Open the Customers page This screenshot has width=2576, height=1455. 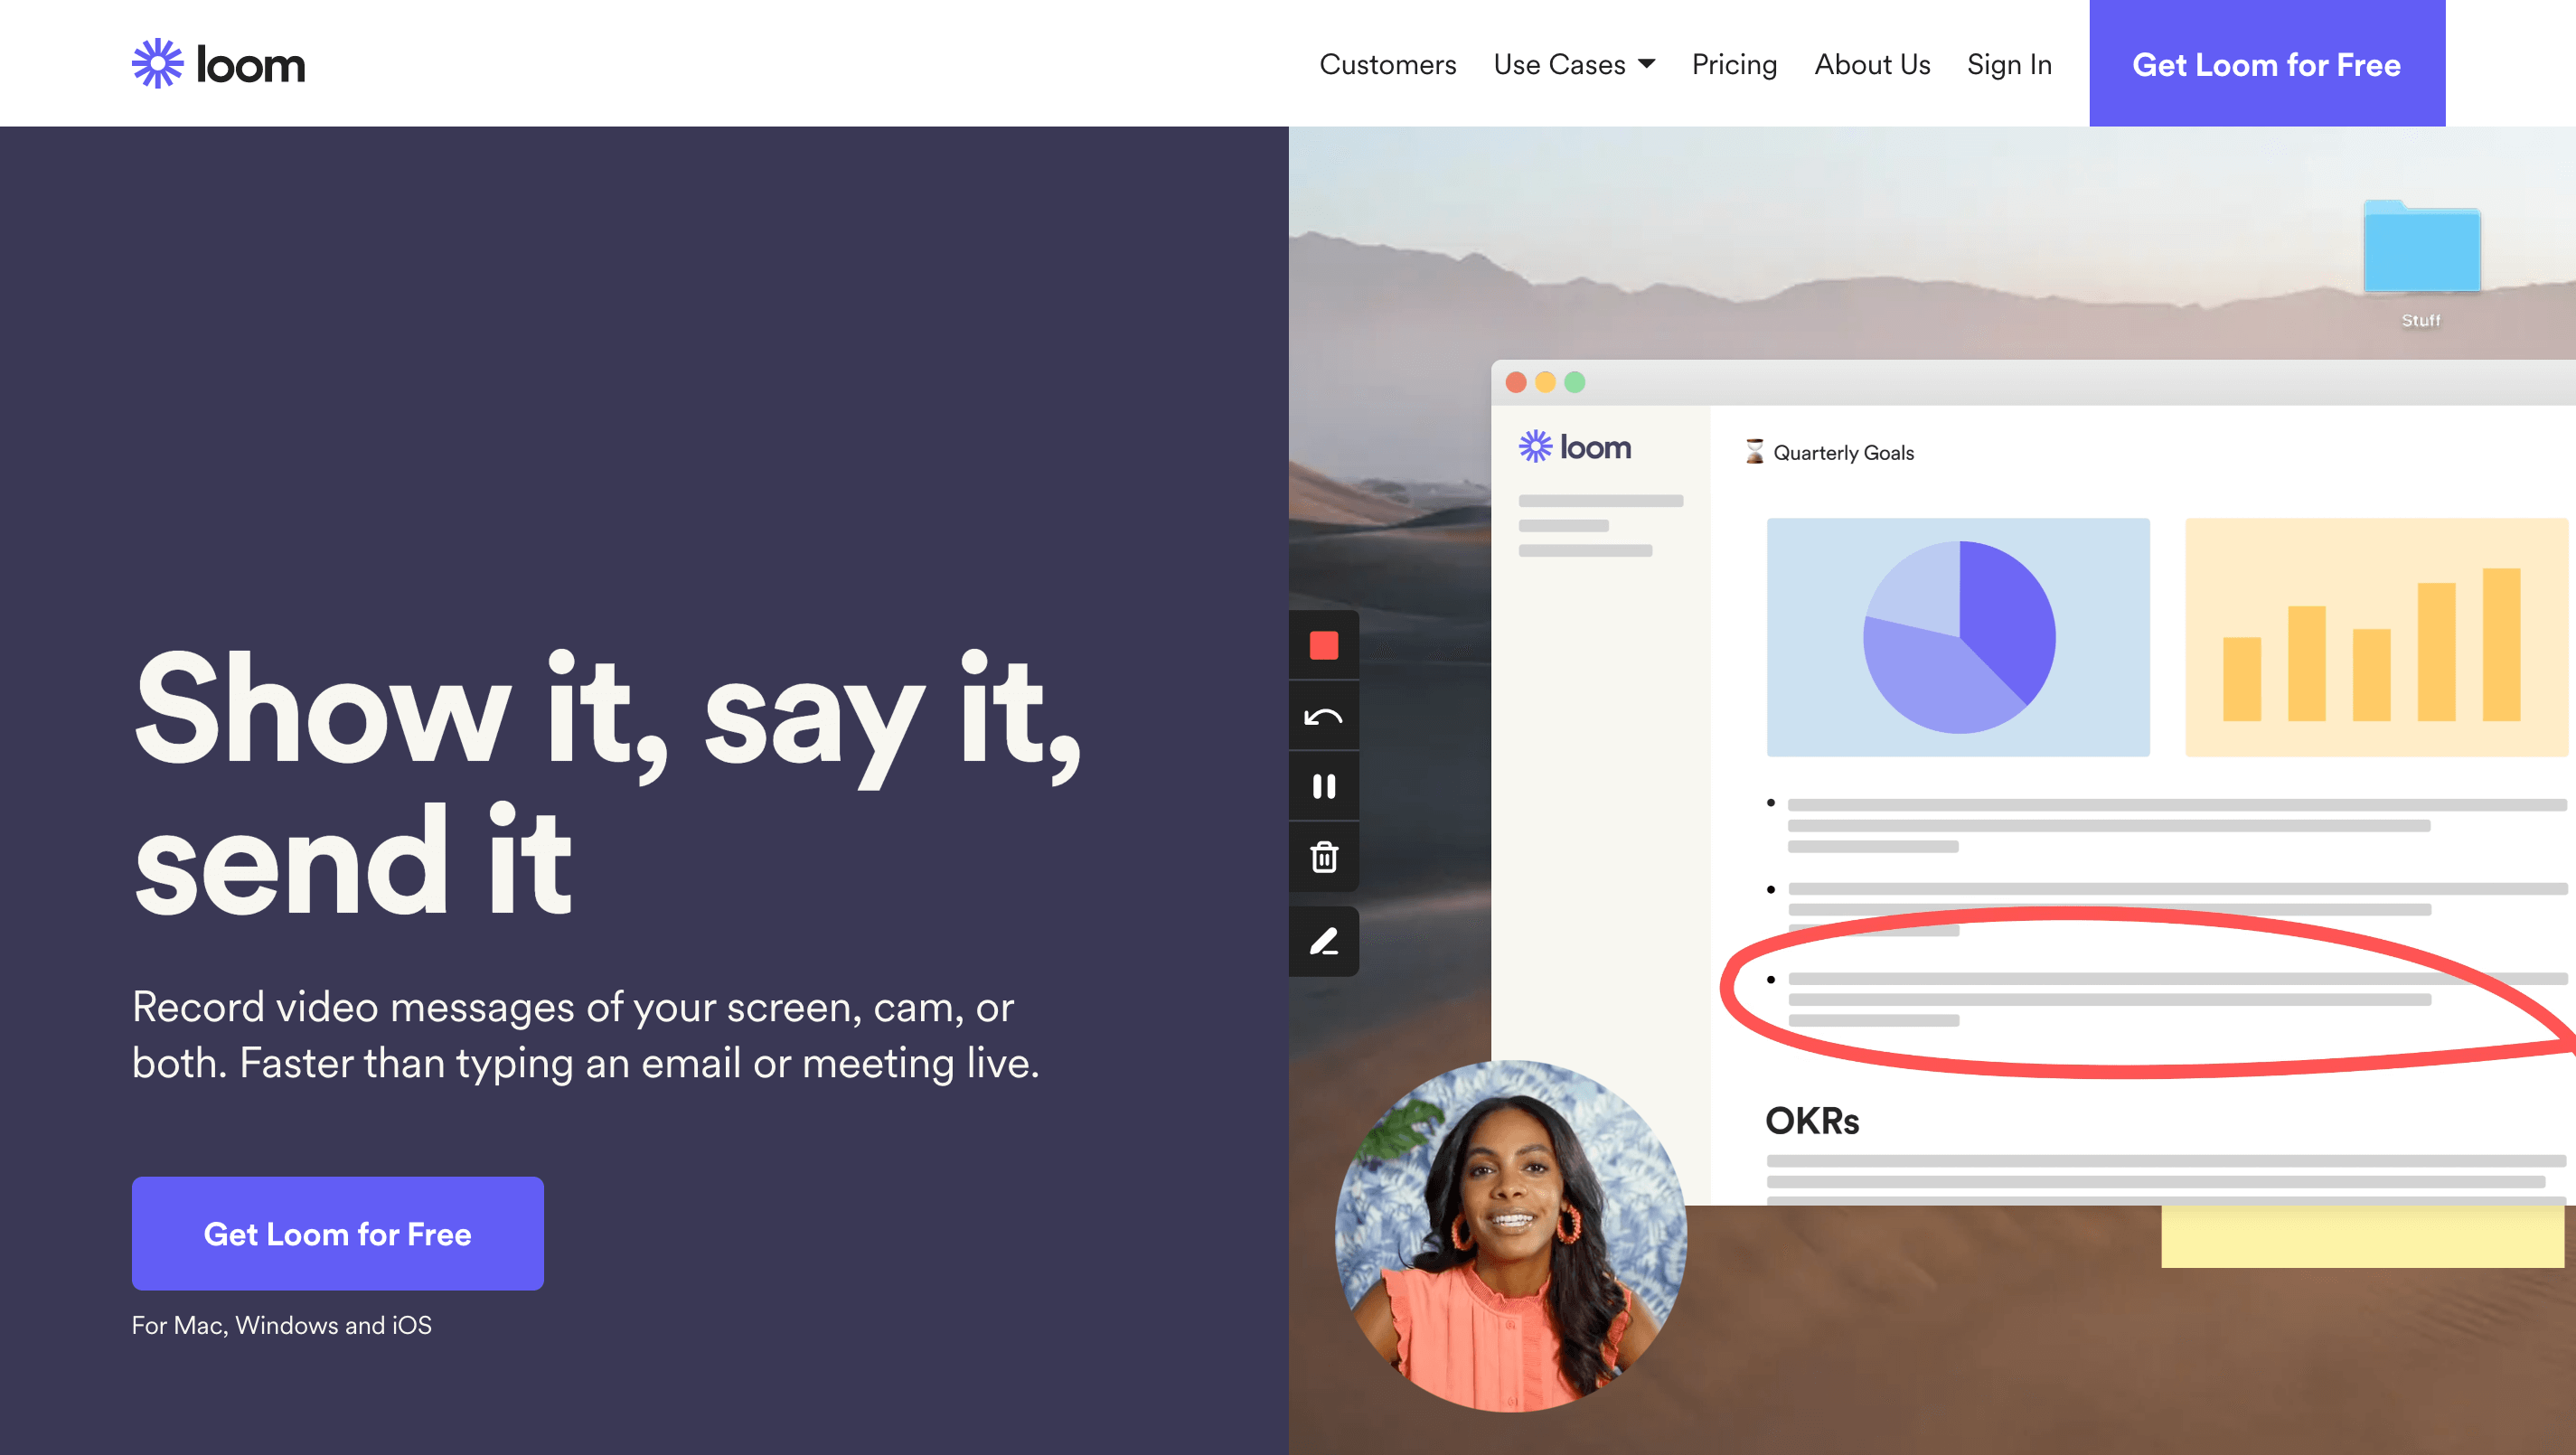(1387, 64)
